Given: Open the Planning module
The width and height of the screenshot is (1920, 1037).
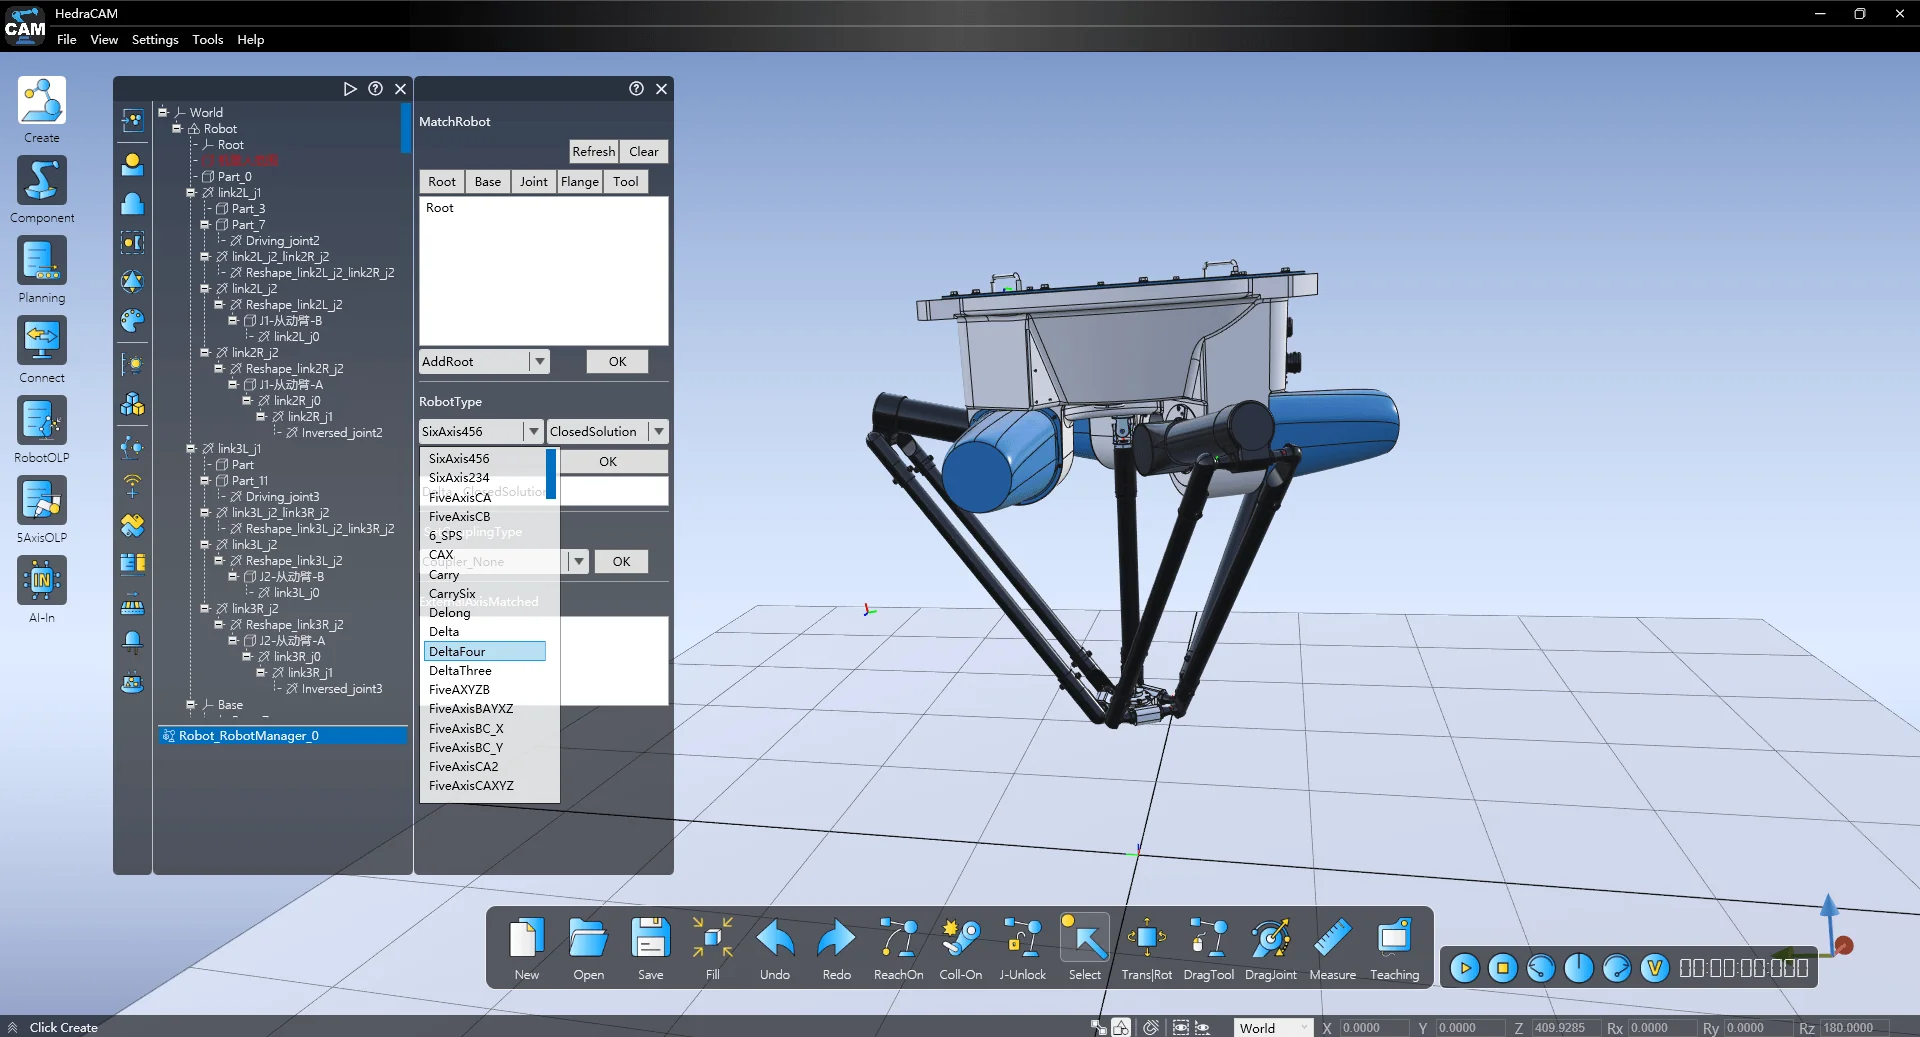Looking at the screenshot, I should click(42, 261).
